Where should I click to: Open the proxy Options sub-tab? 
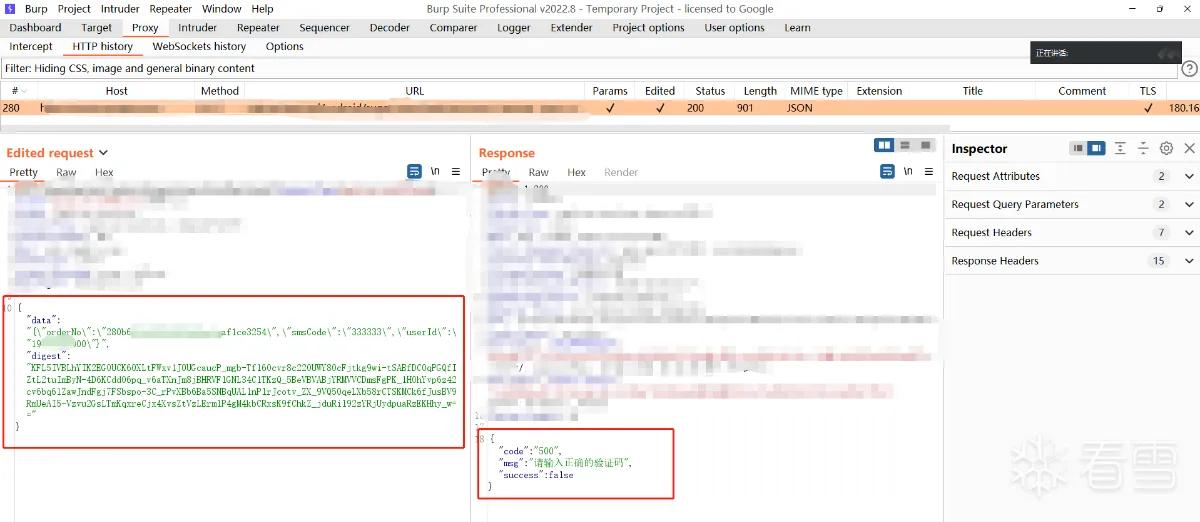pyautogui.click(x=285, y=47)
